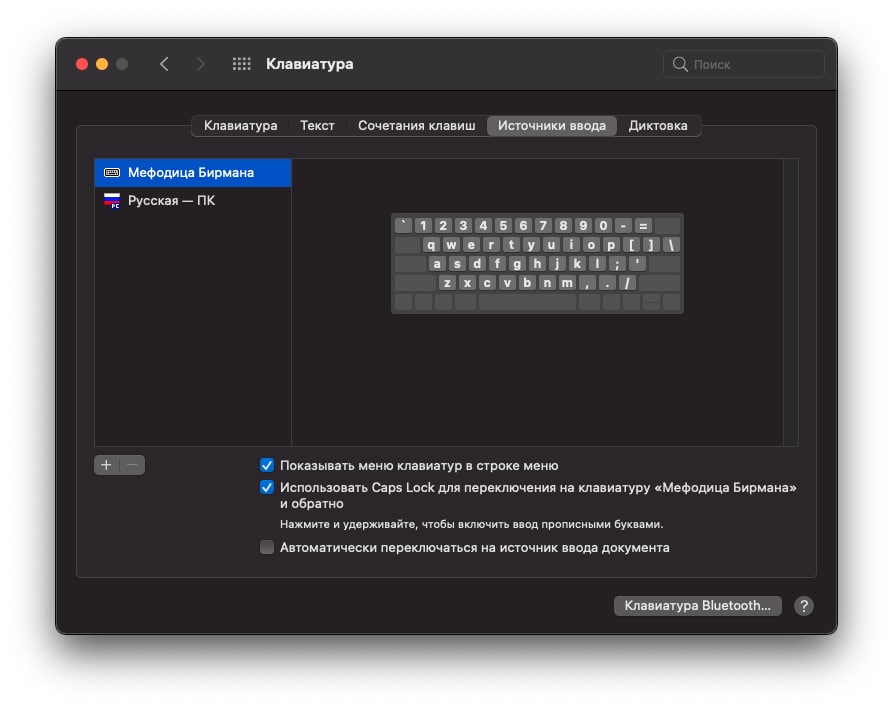Select Русская — ПК input source
The height and width of the screenshot is (708, 893).
[193, 200]
